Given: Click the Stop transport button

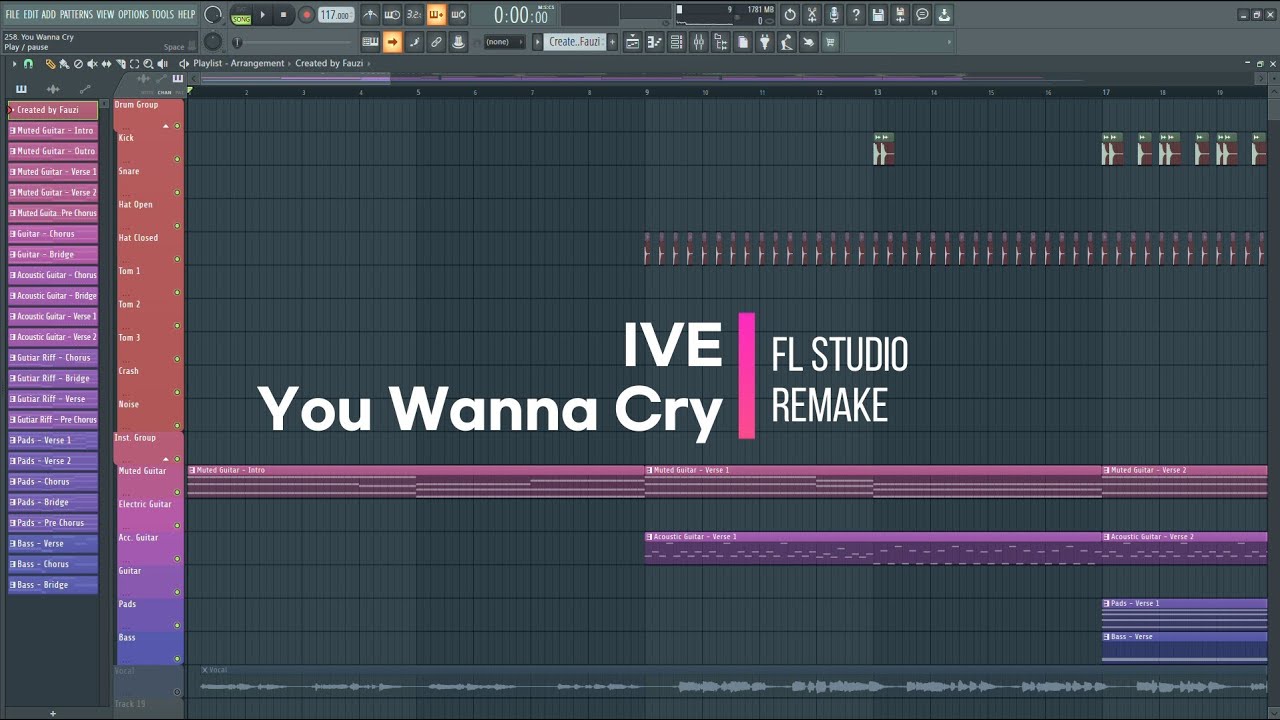Looking at the screenshot, I should tap(284, 15).
